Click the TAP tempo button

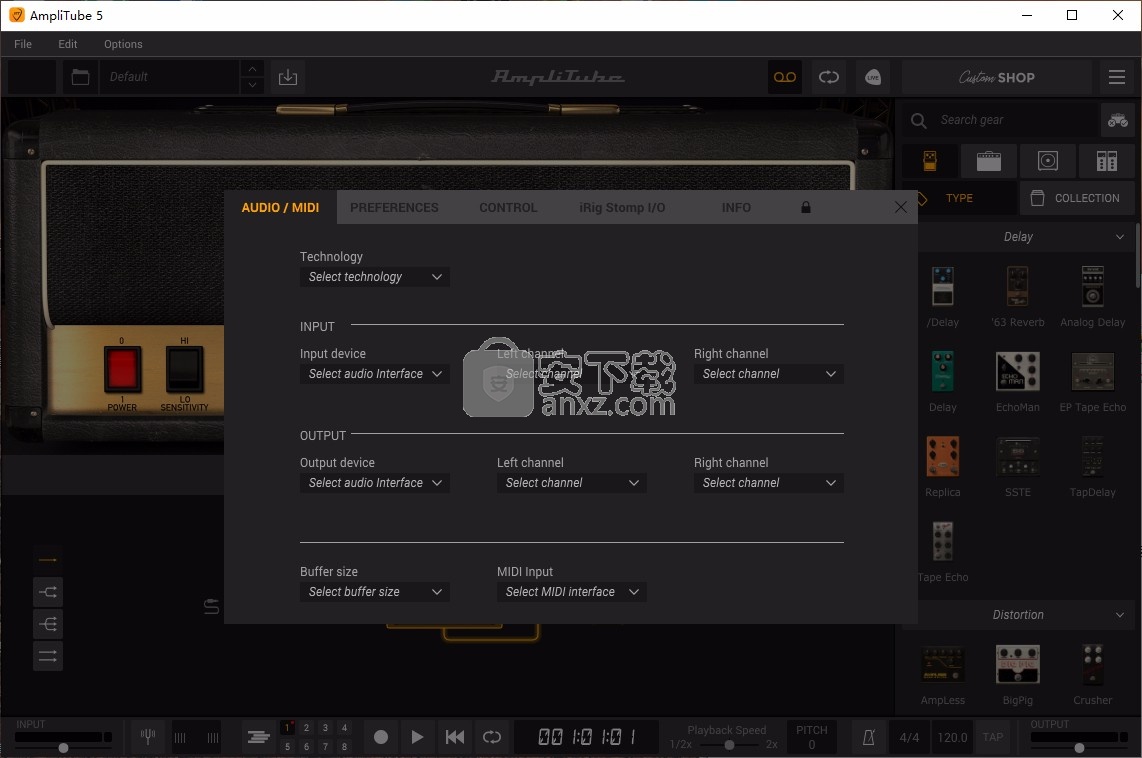(x=993, y=737)
